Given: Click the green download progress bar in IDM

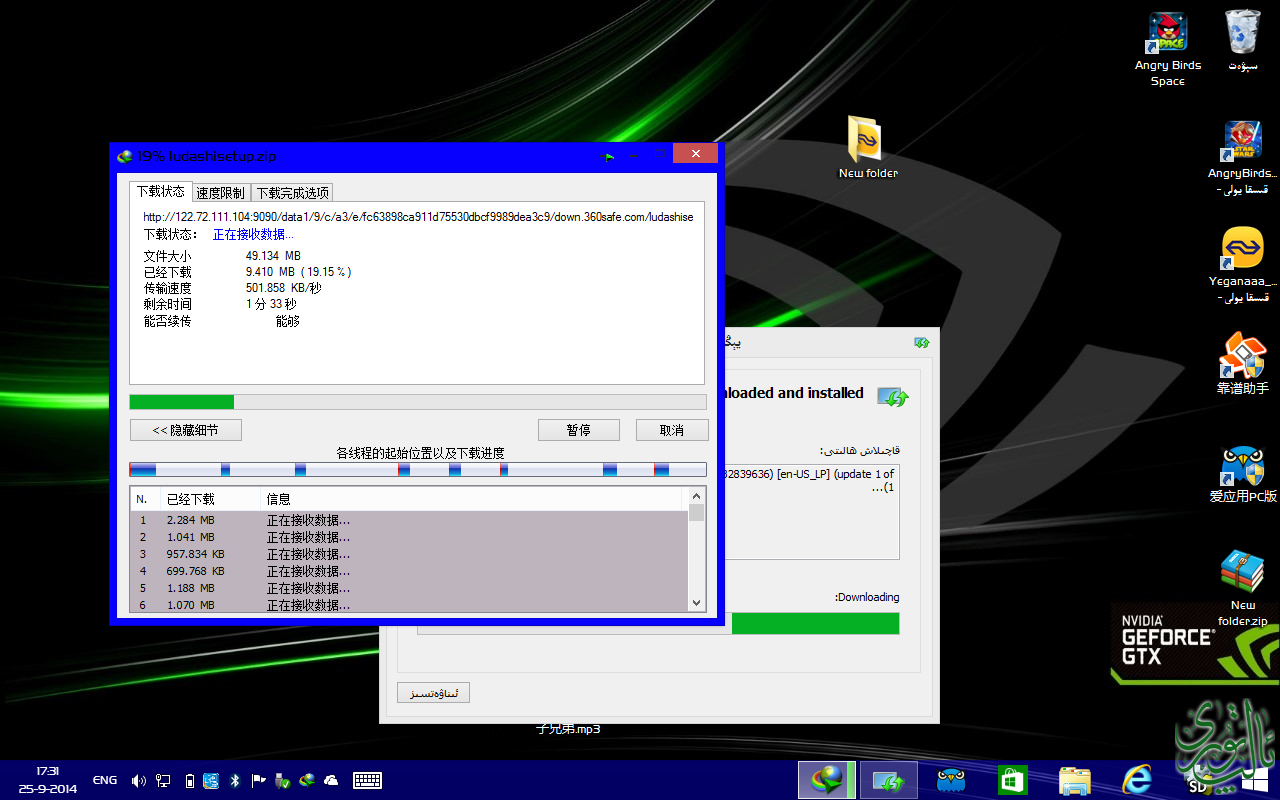Looking at the screenshot, I should 418,402.
